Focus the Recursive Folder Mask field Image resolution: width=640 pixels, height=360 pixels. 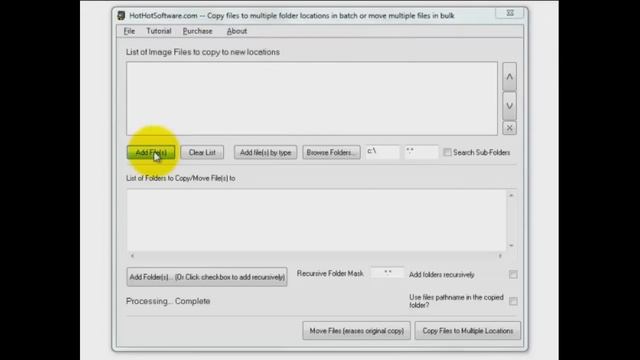(387, 273)
